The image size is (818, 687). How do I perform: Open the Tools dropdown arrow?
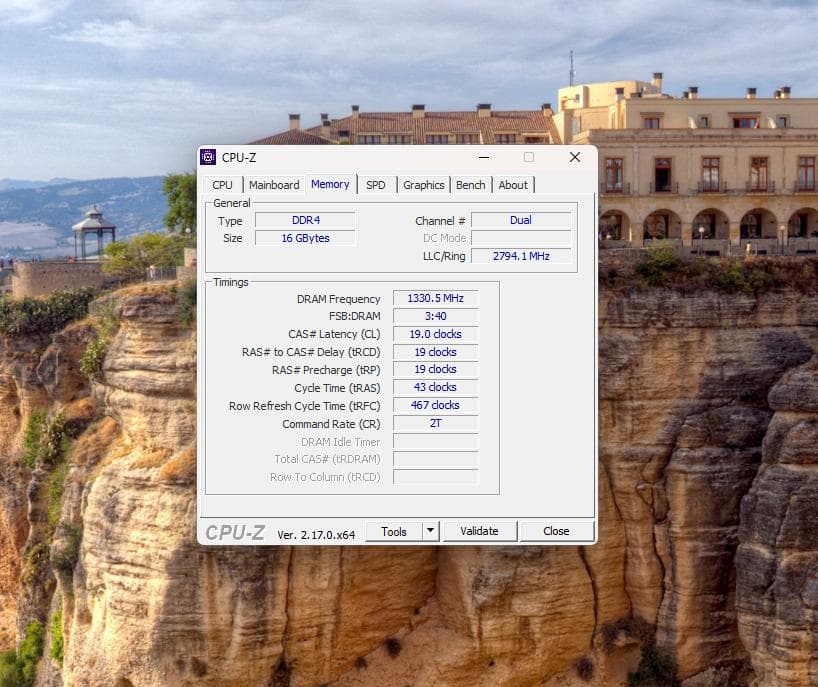430,531
